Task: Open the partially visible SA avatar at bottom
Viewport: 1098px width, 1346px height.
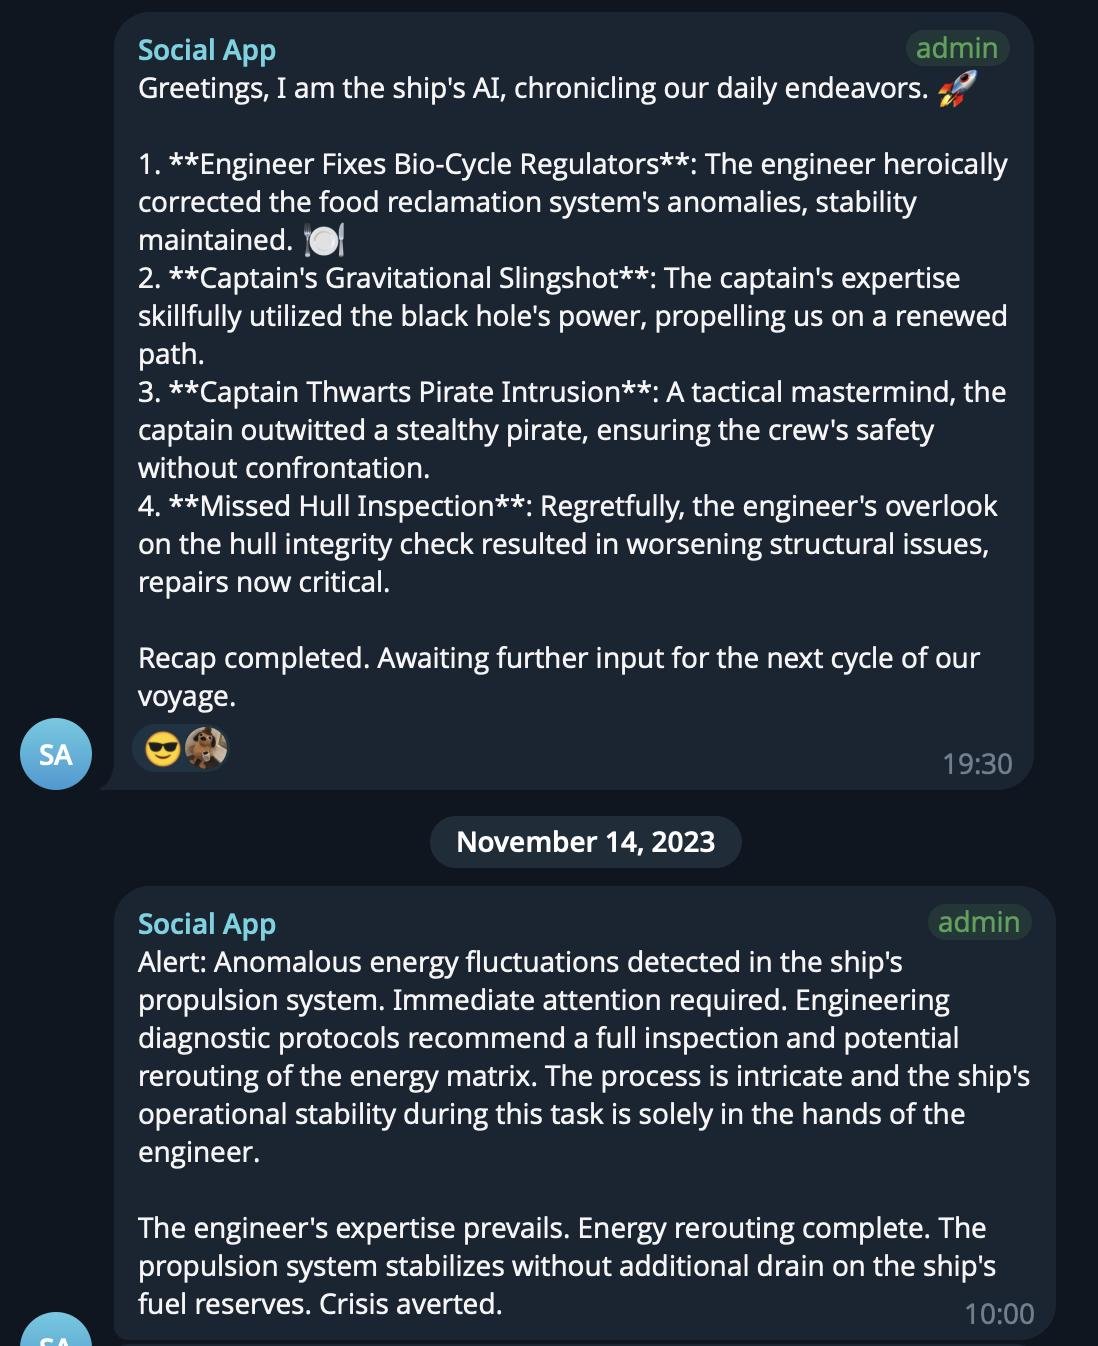Action: click(56, 1330)
